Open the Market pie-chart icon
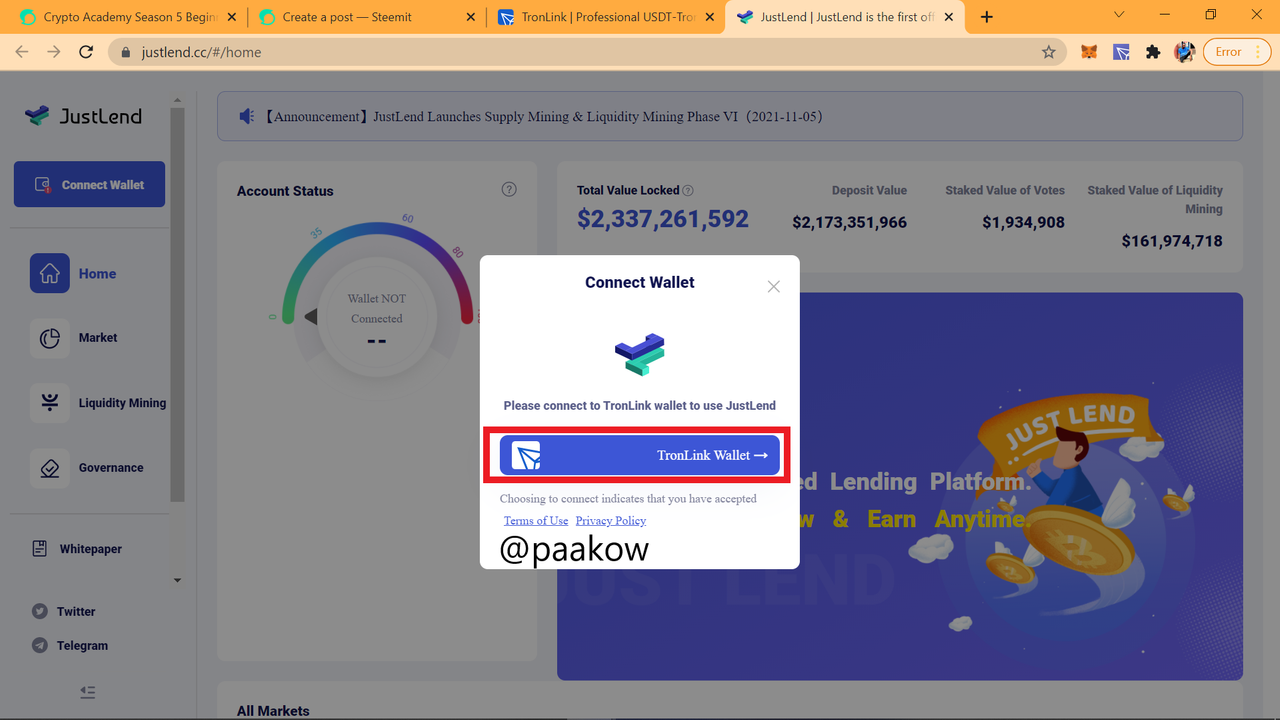This screenshot has width=1280, height=720. click(x=50, y=338)
